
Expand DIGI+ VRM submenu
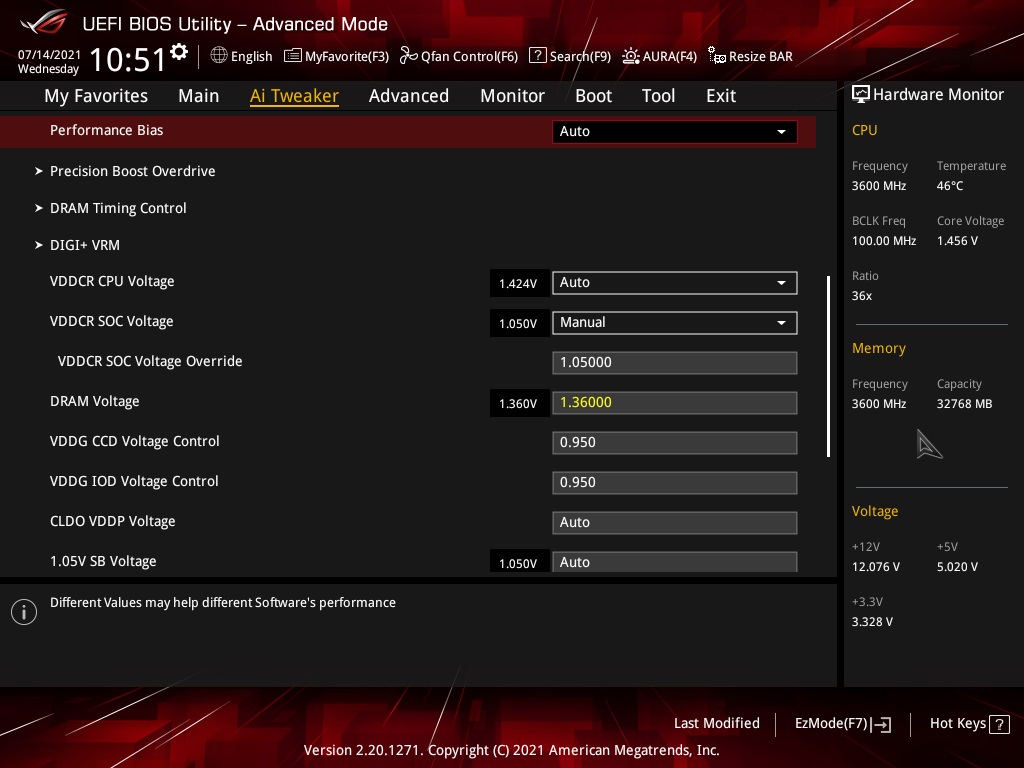pyautogui.click(x=85, y=246)
